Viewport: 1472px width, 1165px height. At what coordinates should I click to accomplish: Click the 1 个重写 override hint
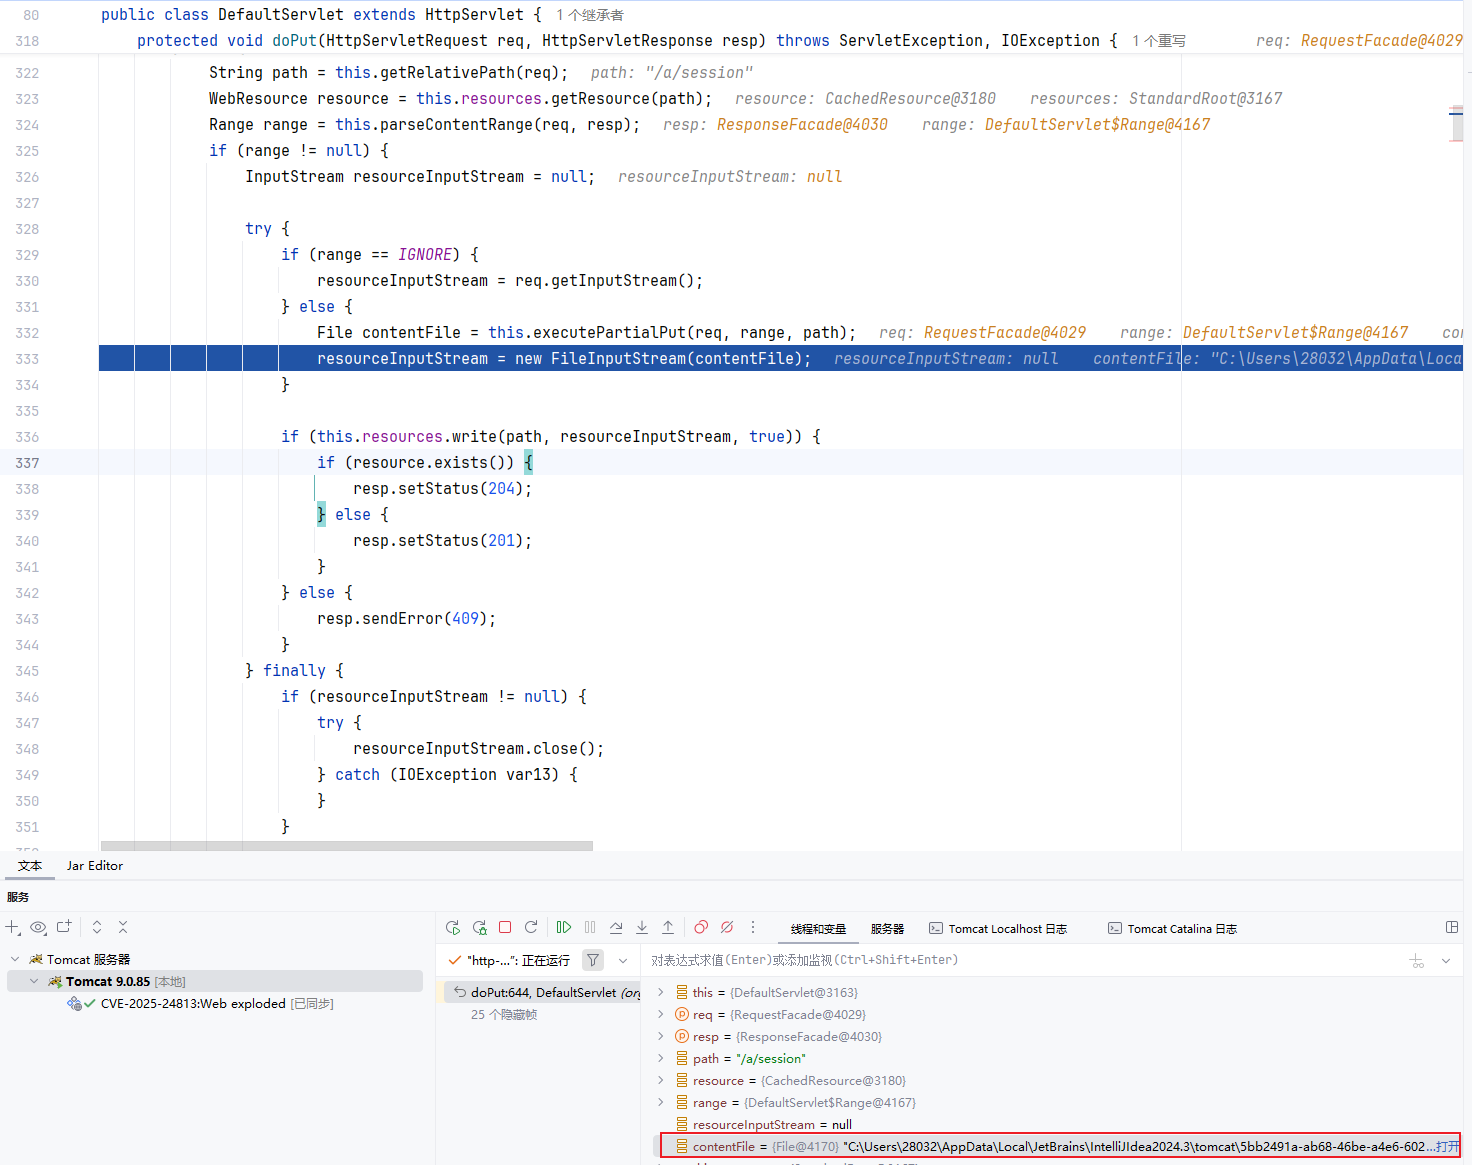[1159, 41]
